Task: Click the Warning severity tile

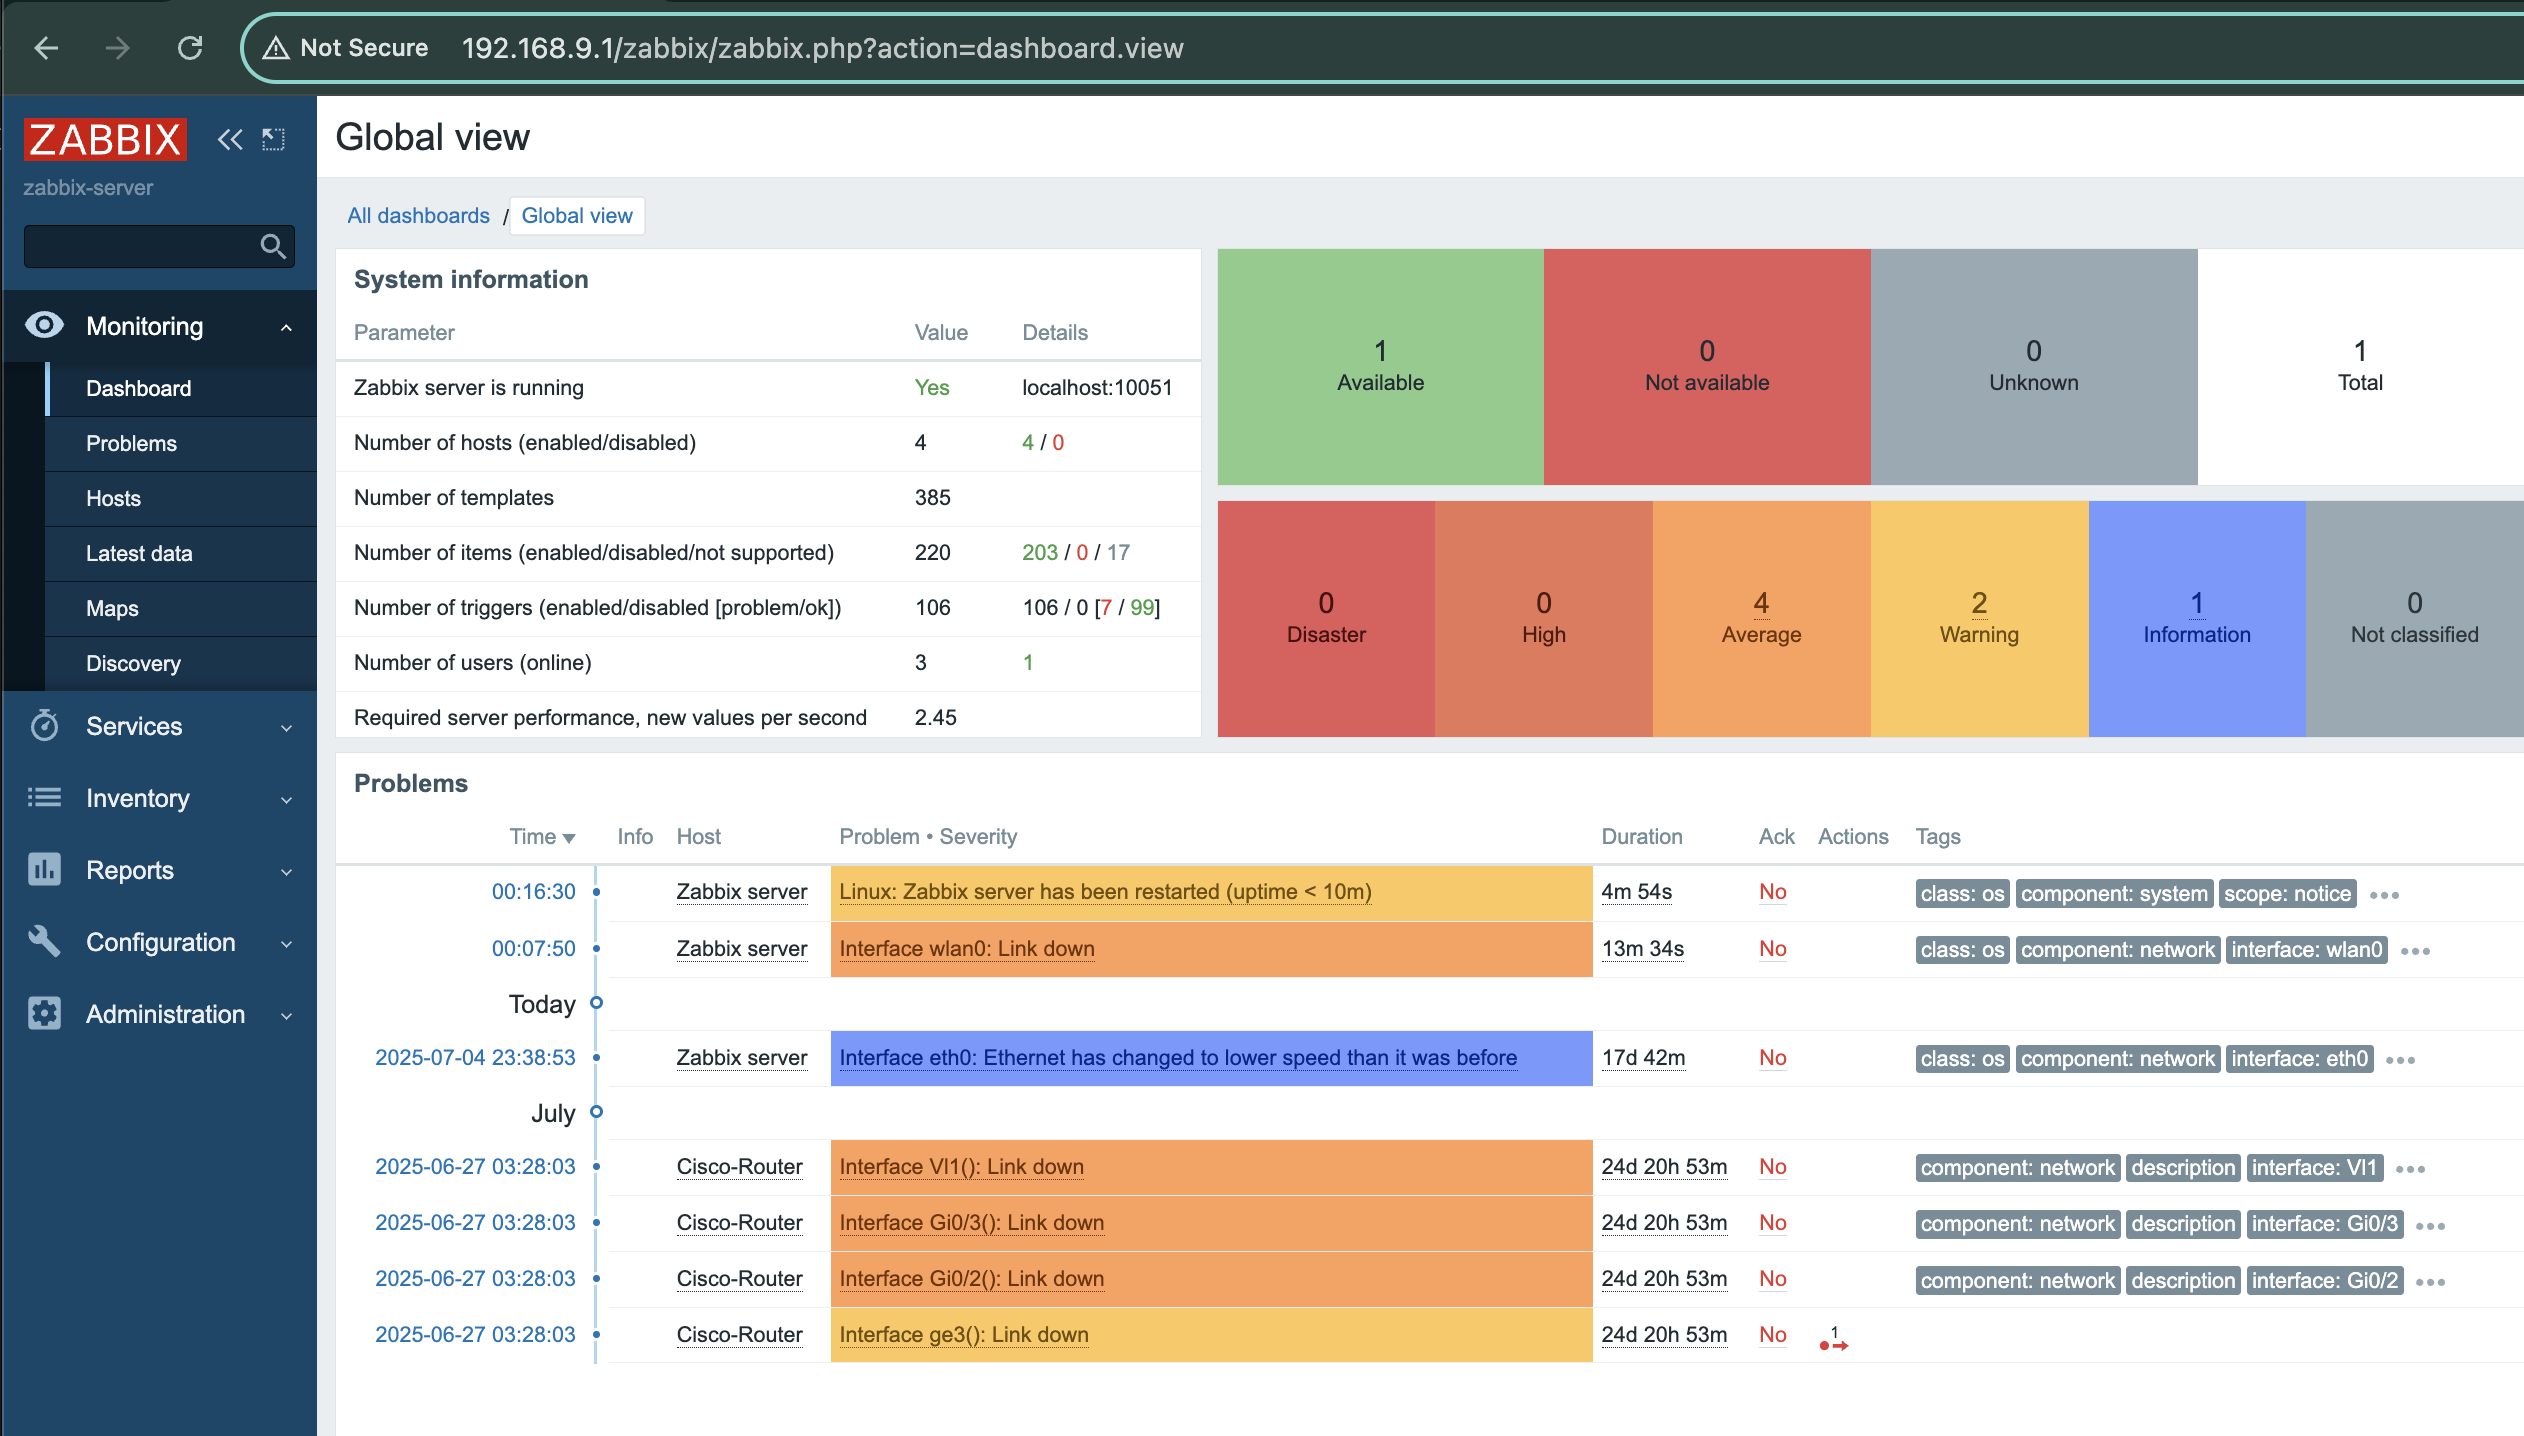Action: [x=1979, y=618]
